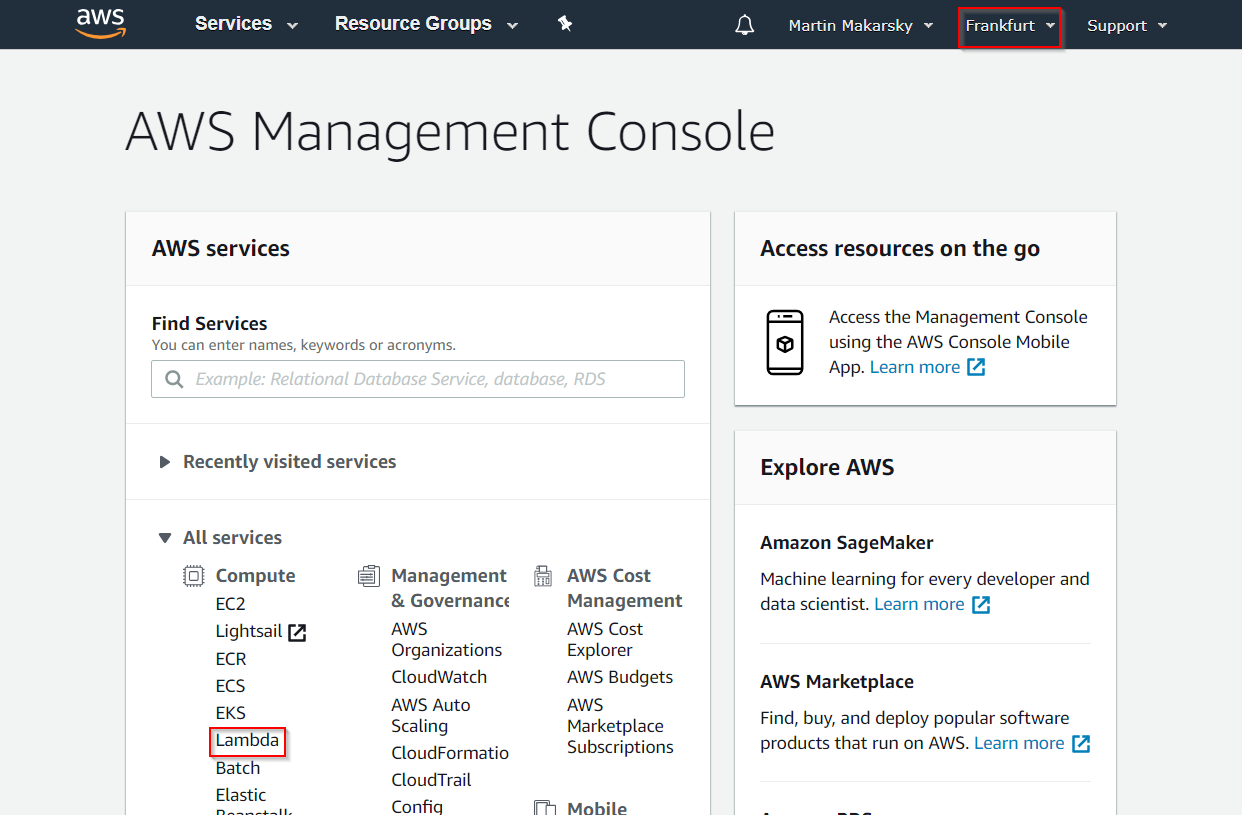
Task: Click the Compute category chip icon
Action: click(193, 574)
